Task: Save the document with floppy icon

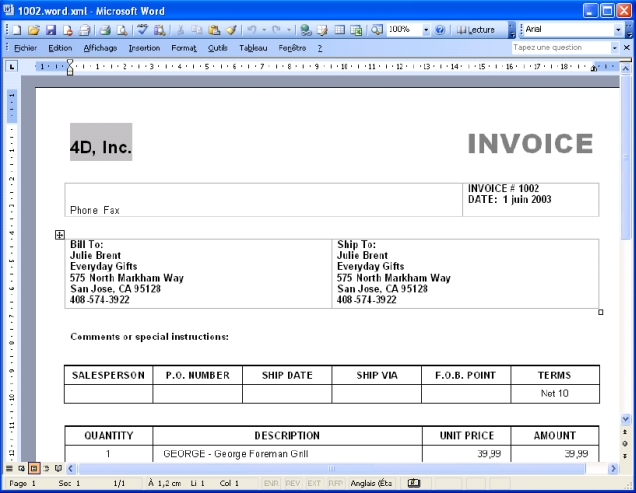Action: coord(49,30)
